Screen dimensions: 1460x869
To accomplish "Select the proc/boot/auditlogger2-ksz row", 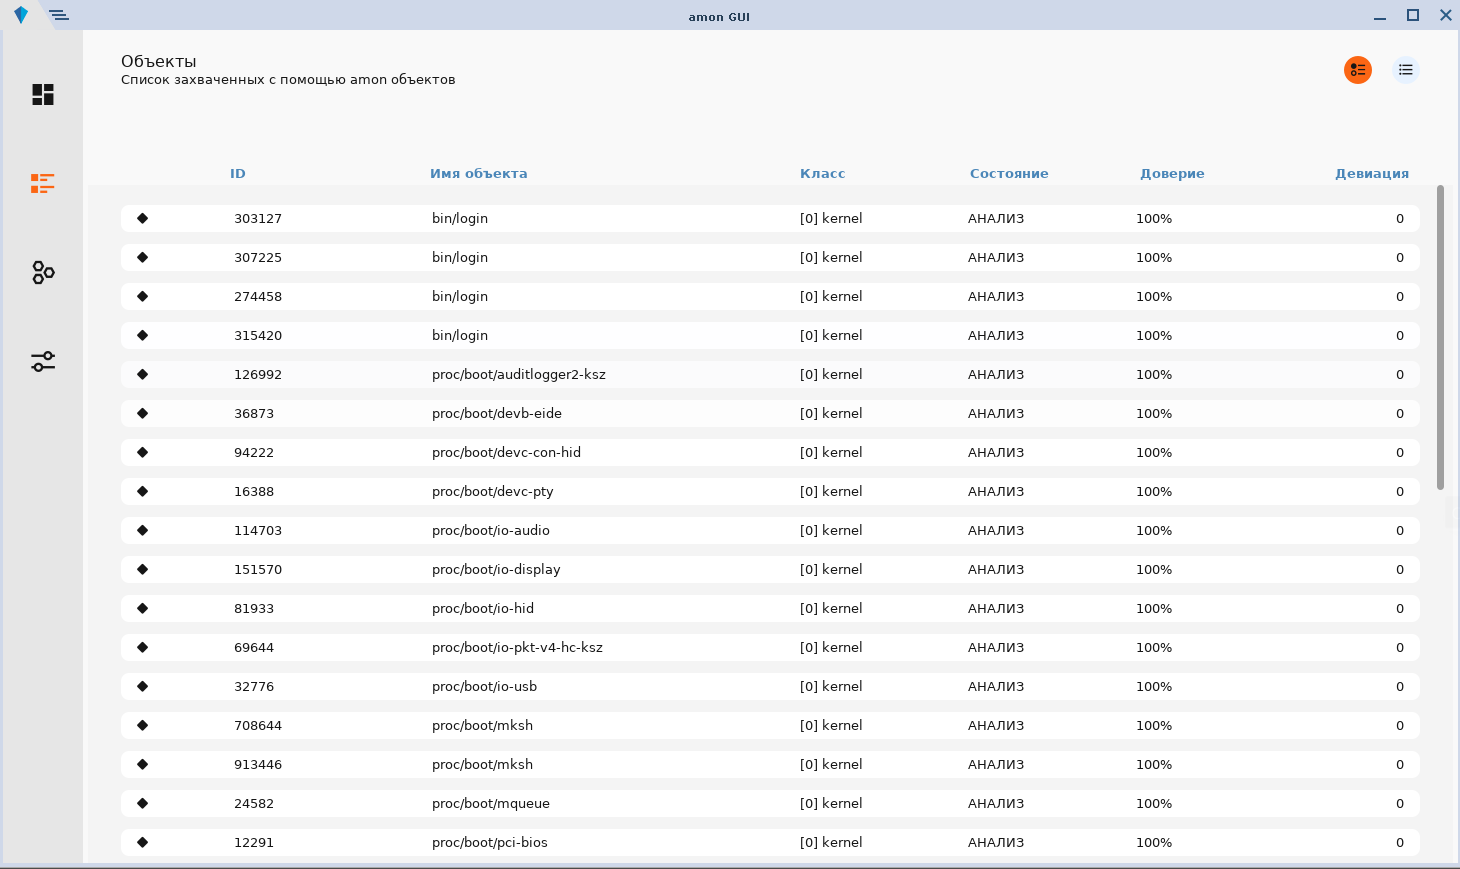I will [x=518, y=374].
